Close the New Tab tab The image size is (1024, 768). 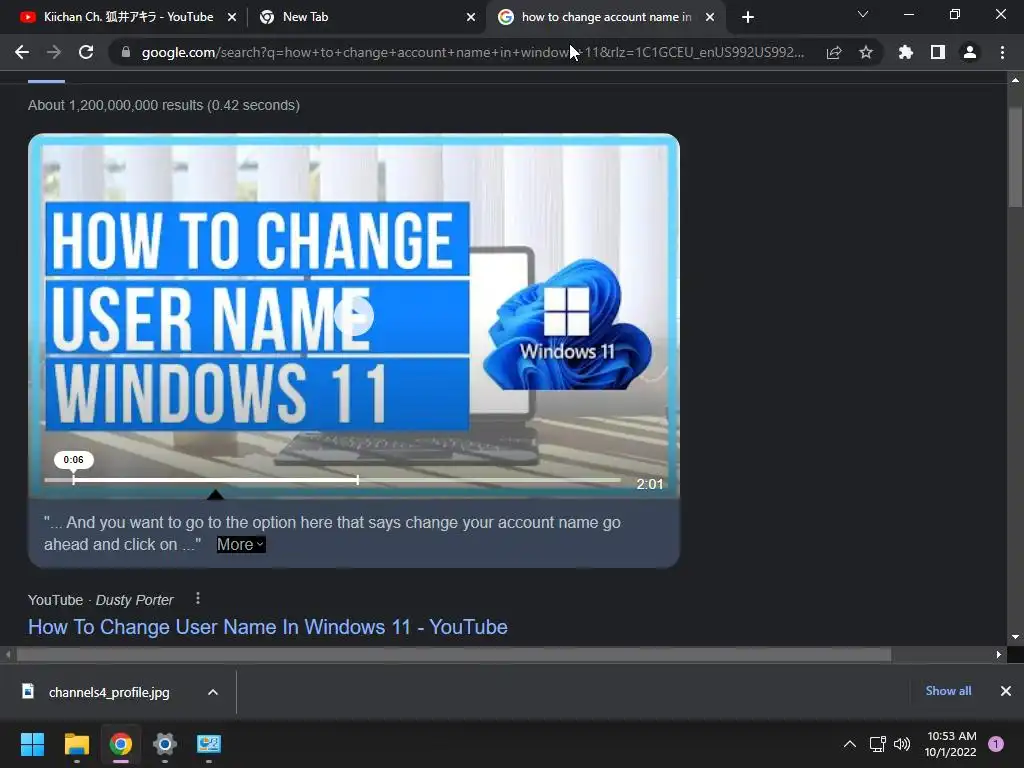tap(471, 18)
